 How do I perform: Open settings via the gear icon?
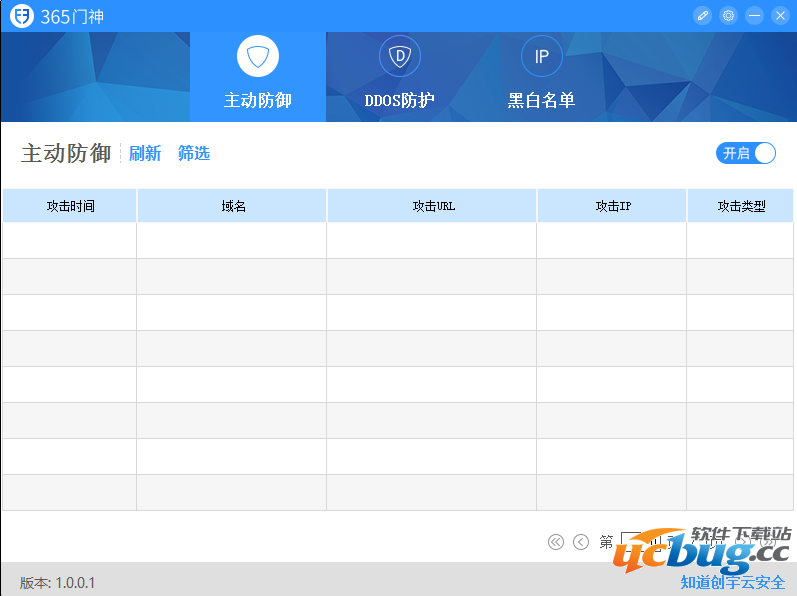pyautogui.click(x=729, y=15)
